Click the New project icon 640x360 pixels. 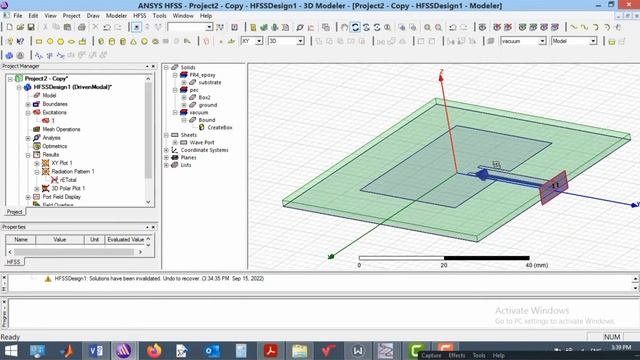click(9, 27)
